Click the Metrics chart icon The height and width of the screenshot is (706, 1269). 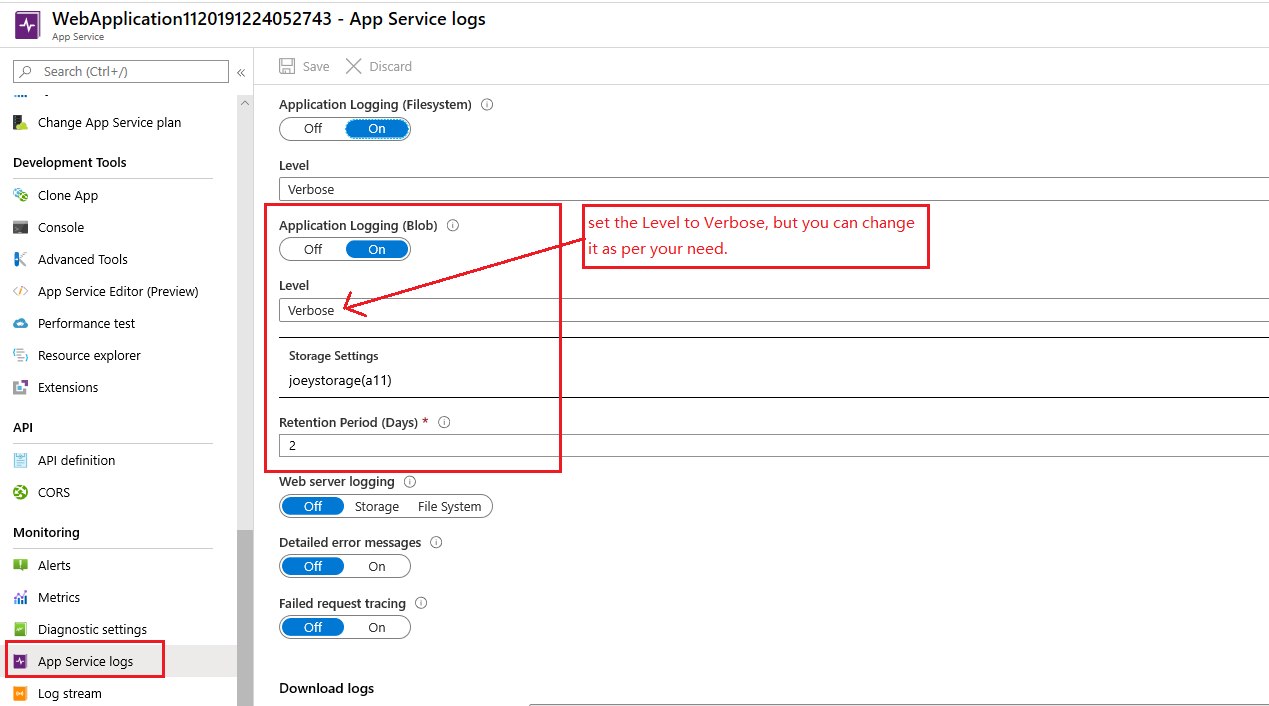[x=20, y=597]
